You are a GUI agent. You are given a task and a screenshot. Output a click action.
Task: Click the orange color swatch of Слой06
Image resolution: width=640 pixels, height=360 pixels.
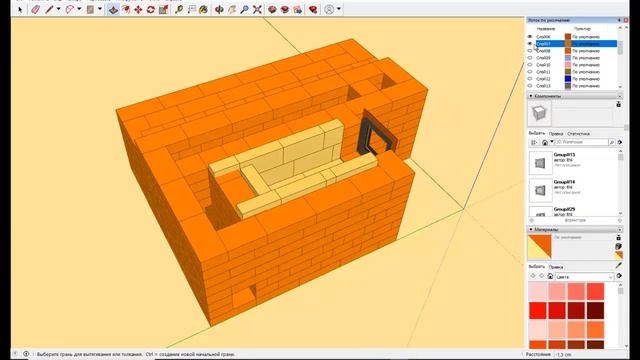(568, 37)
